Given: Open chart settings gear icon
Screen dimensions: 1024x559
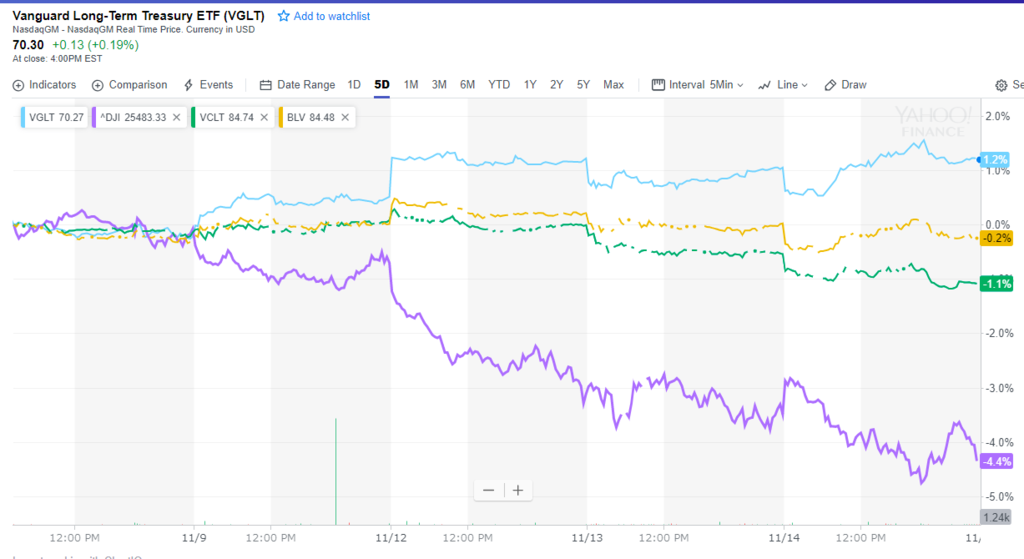Looking at the screenshot, I should pyautogui.click(x=1001, y=86).
